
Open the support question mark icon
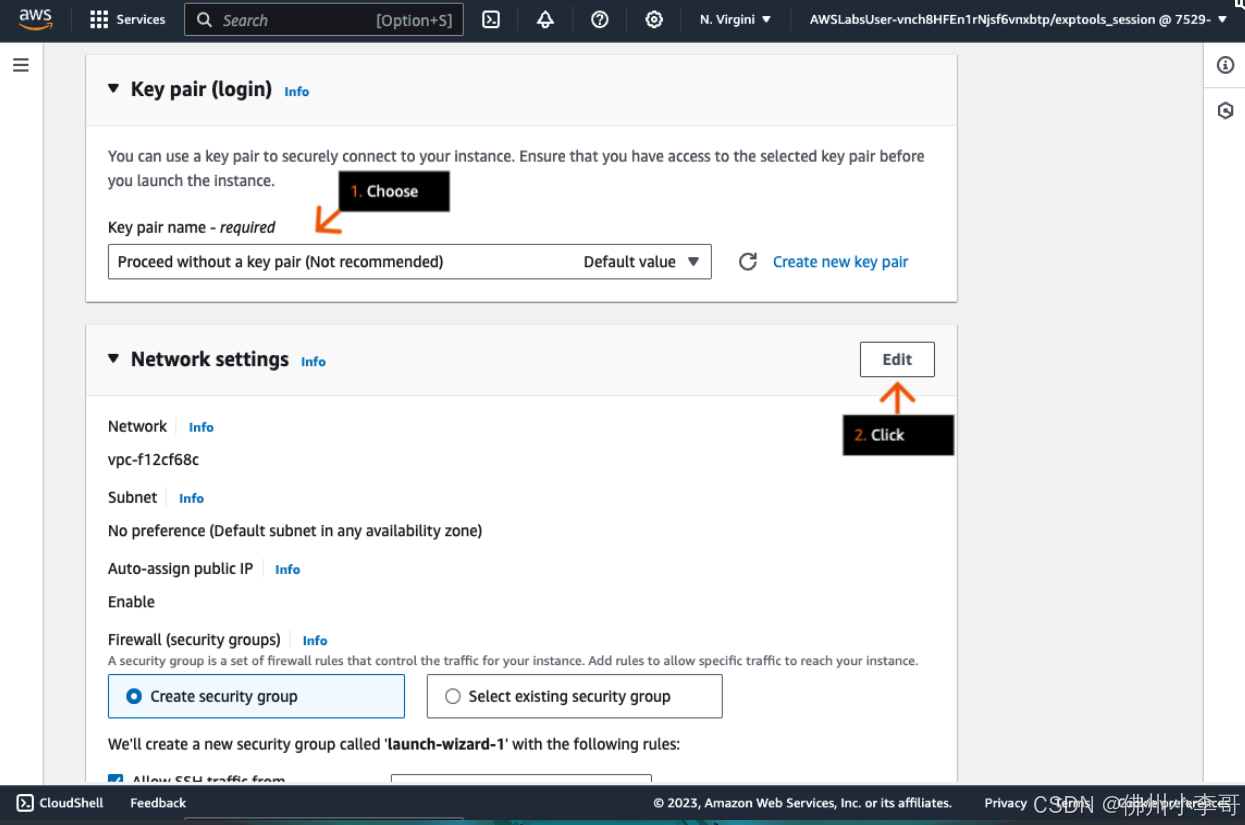pos(600,20)
